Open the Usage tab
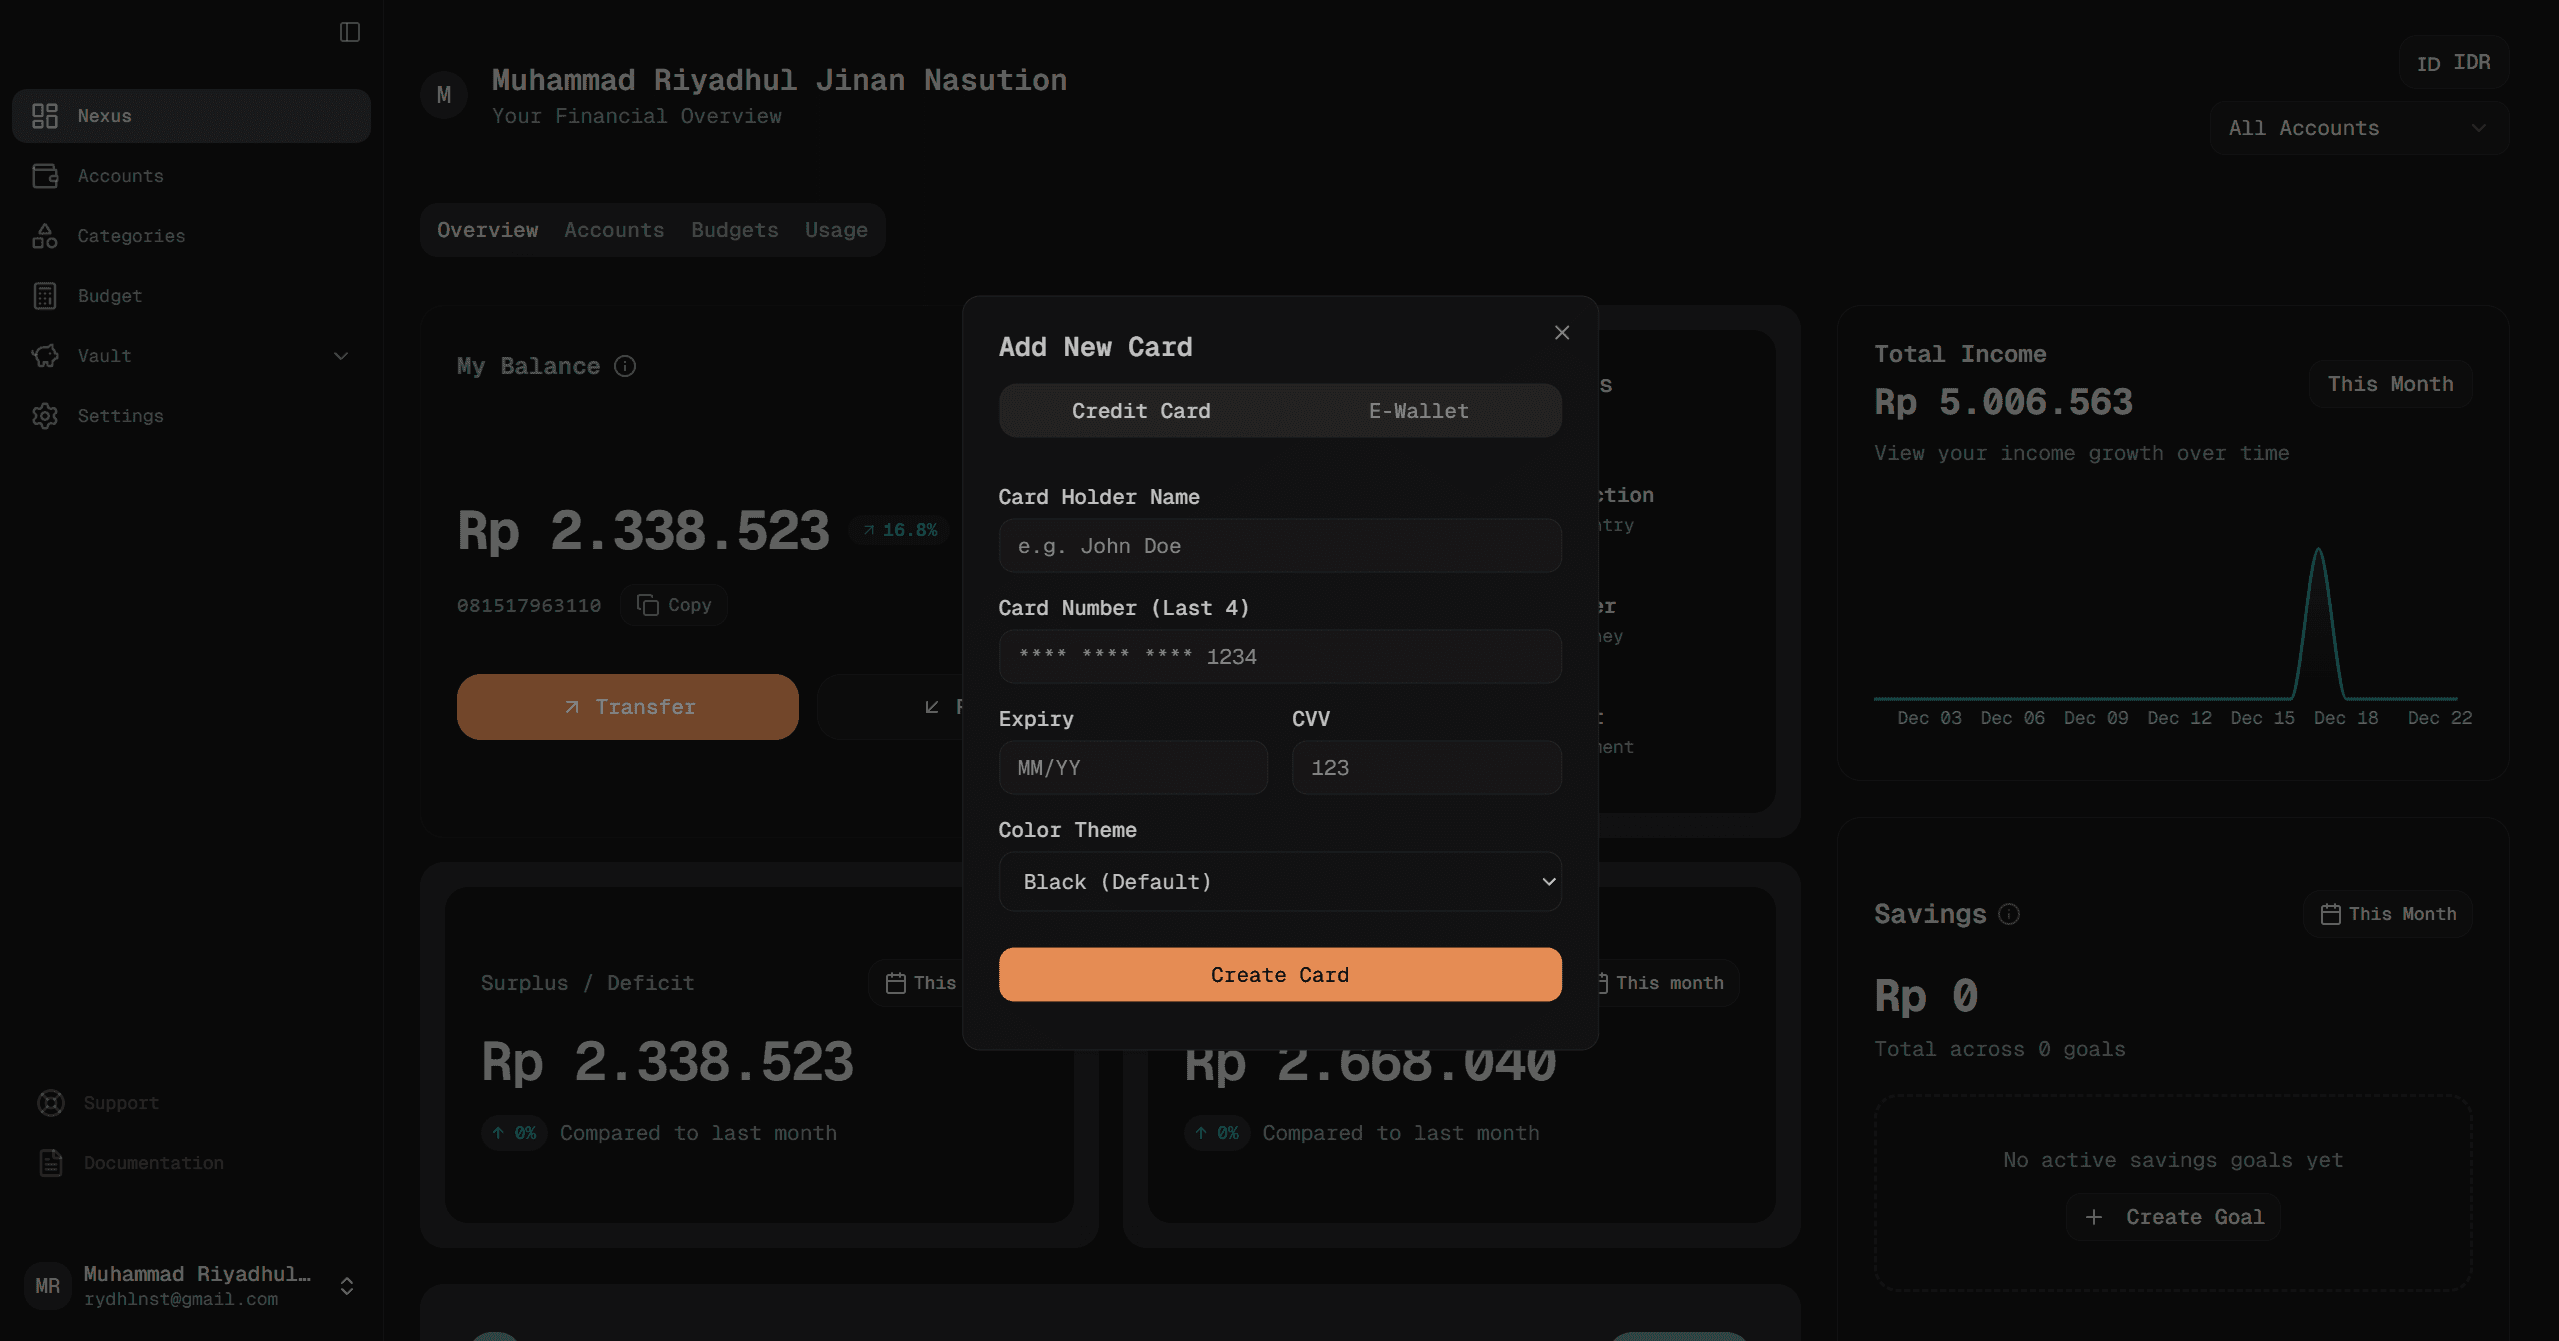 point(836,230)
